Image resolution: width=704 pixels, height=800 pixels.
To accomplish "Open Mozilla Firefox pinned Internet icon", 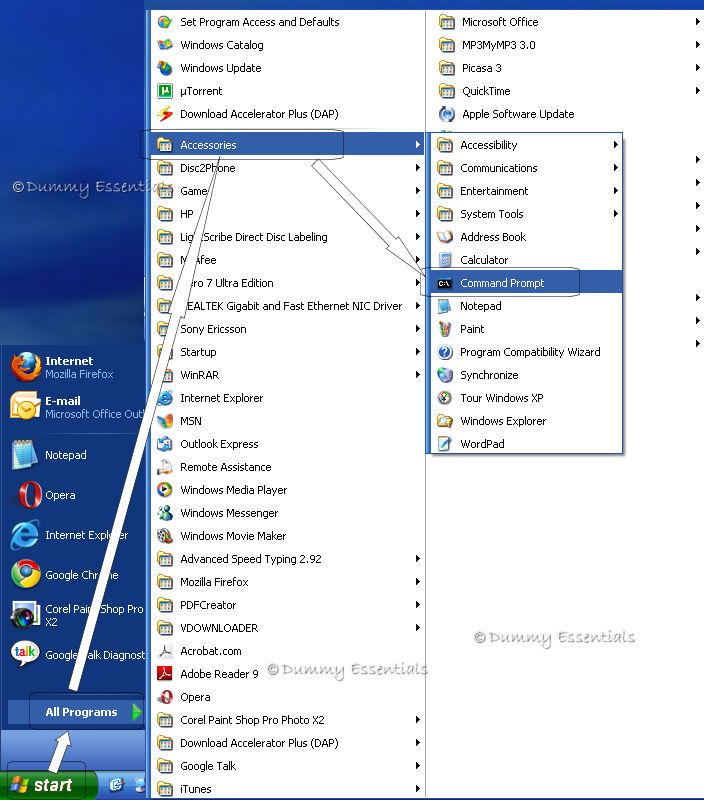I will (x=26, y=366).
